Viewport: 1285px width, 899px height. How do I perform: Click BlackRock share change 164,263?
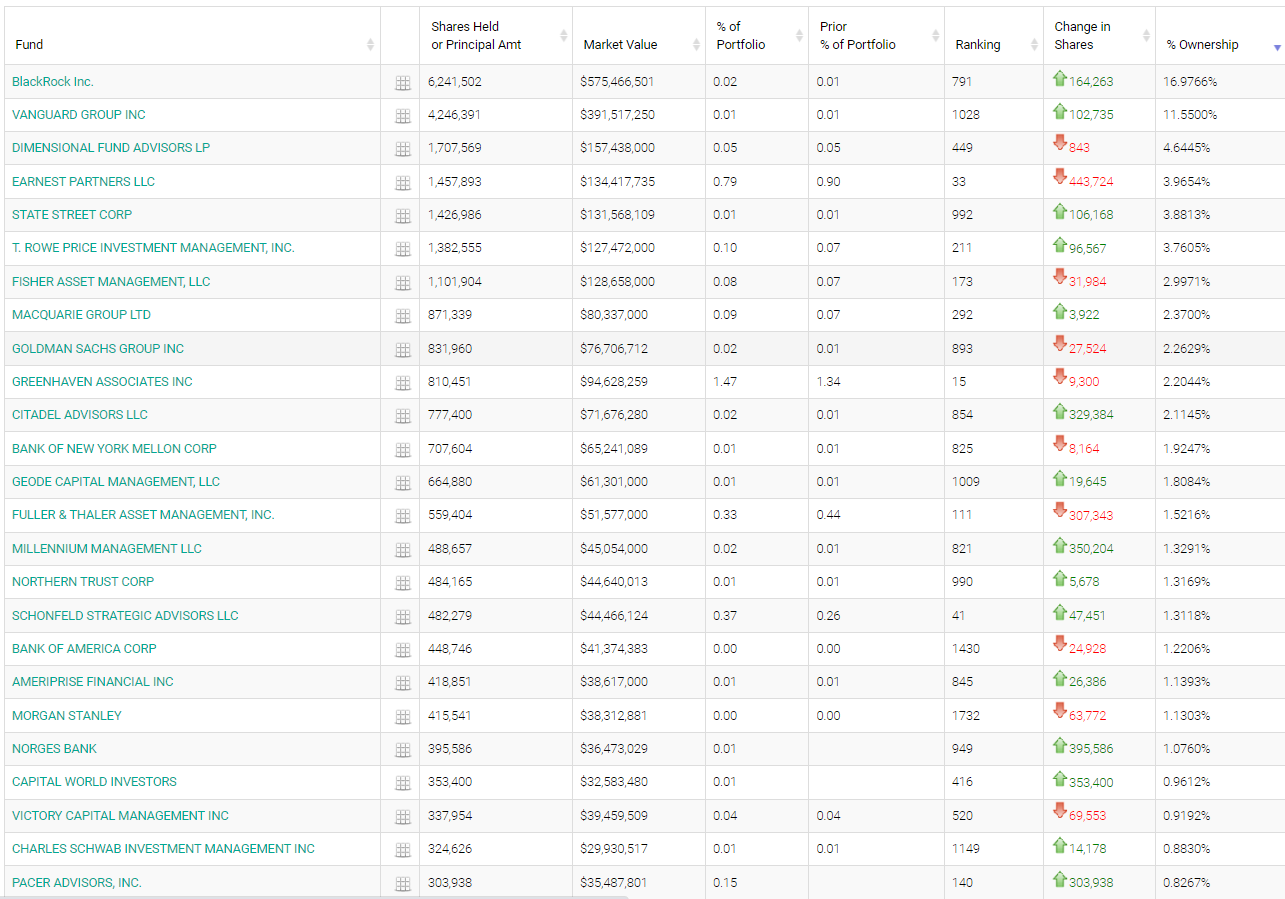[1091, 82]
